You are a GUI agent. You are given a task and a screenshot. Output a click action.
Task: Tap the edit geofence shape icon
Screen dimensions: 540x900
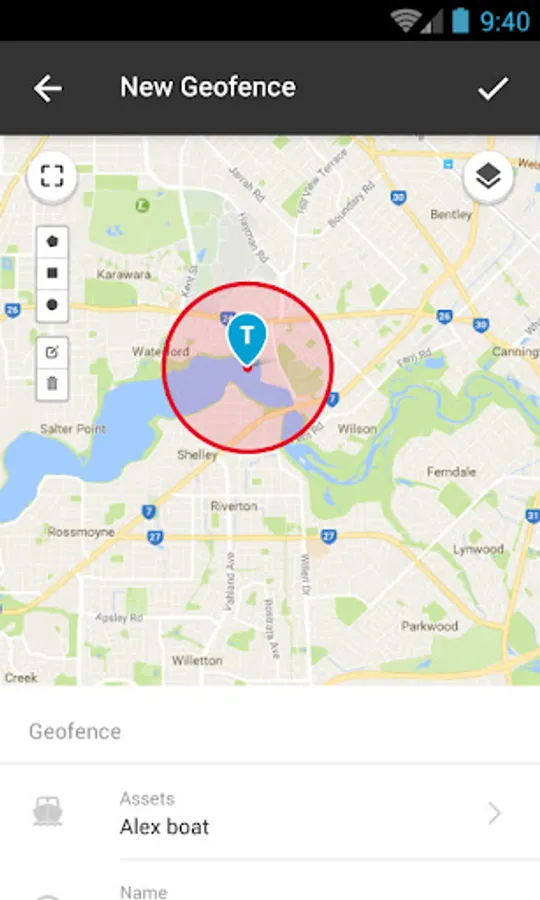[x=52, y=352]
